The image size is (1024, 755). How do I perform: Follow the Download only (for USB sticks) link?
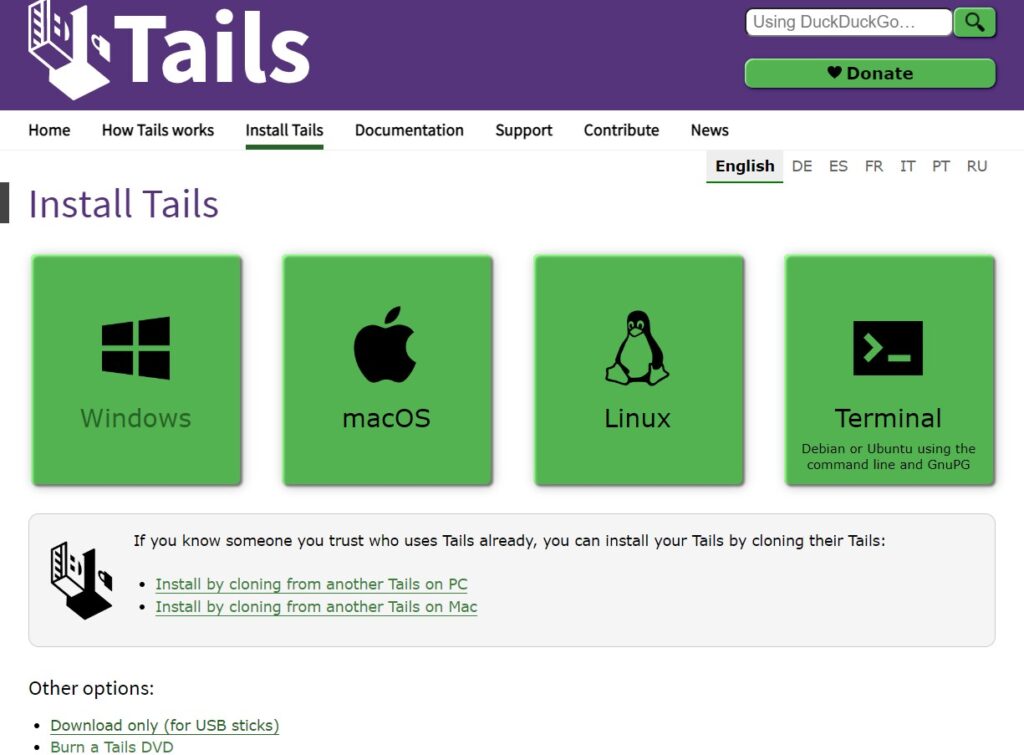pos(165,725)
